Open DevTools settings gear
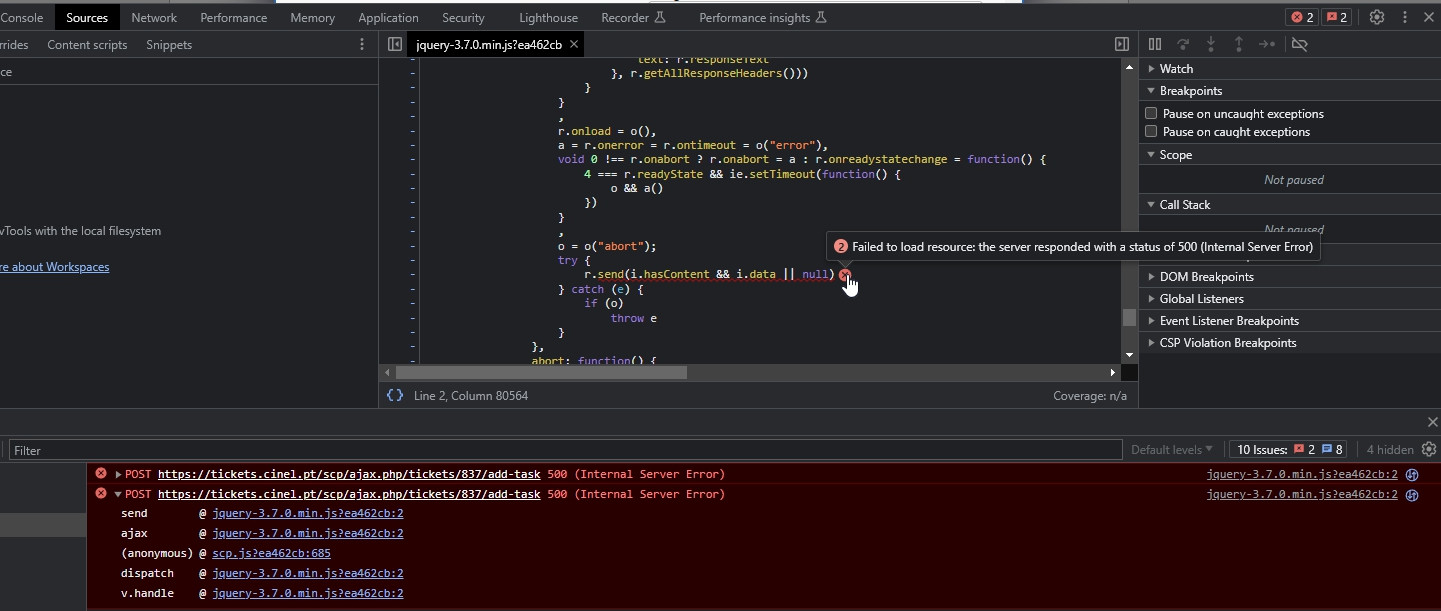Screen dimensions: 1441x611 (x=1377, y=17)
